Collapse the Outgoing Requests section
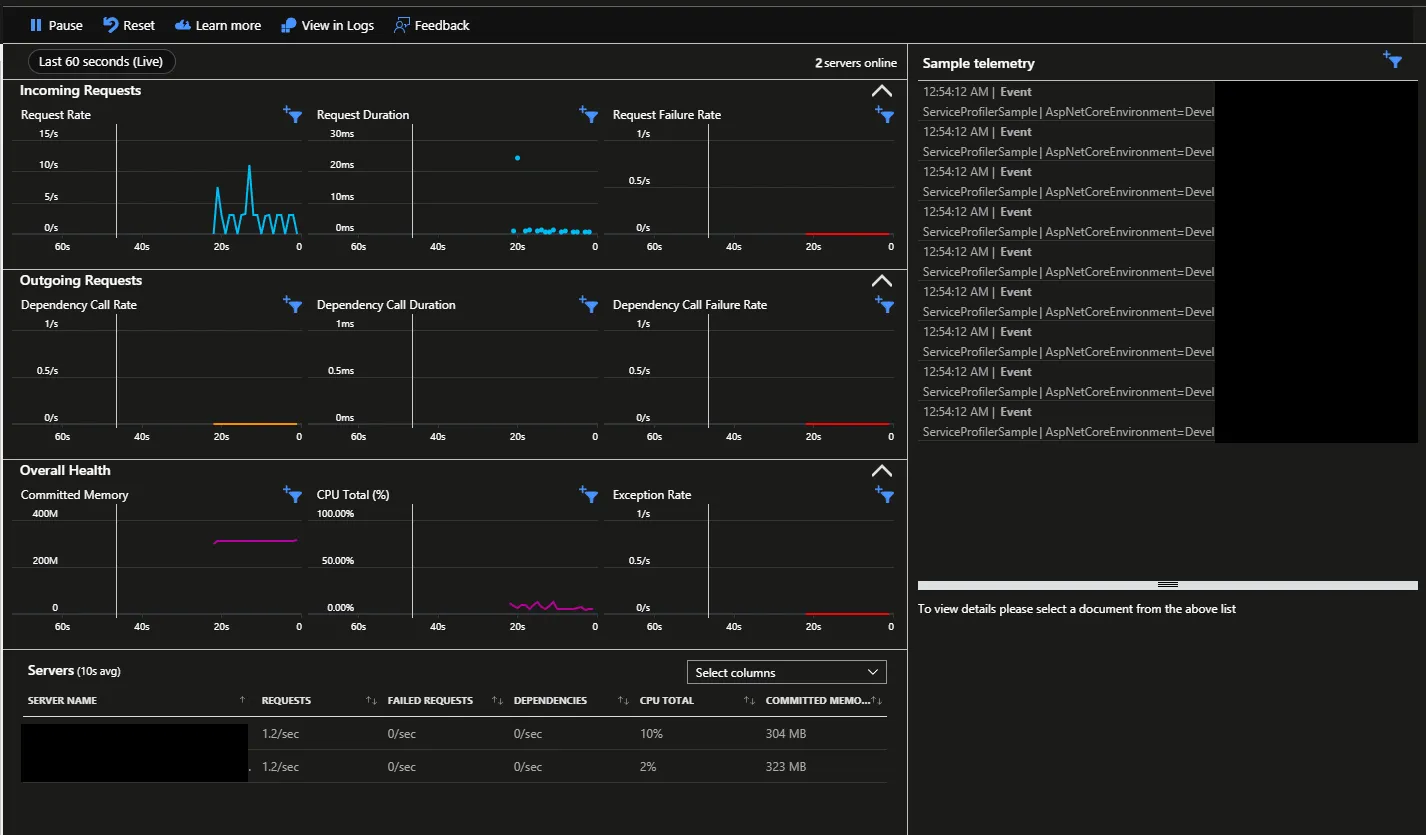Screen dimensions: 1426x835 (x=881, y=281)
